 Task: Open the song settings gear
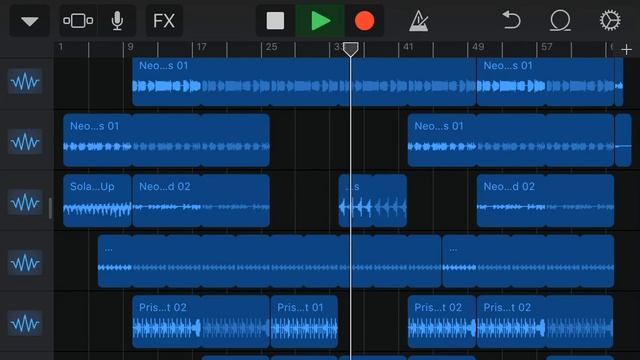tap(610, 20)
